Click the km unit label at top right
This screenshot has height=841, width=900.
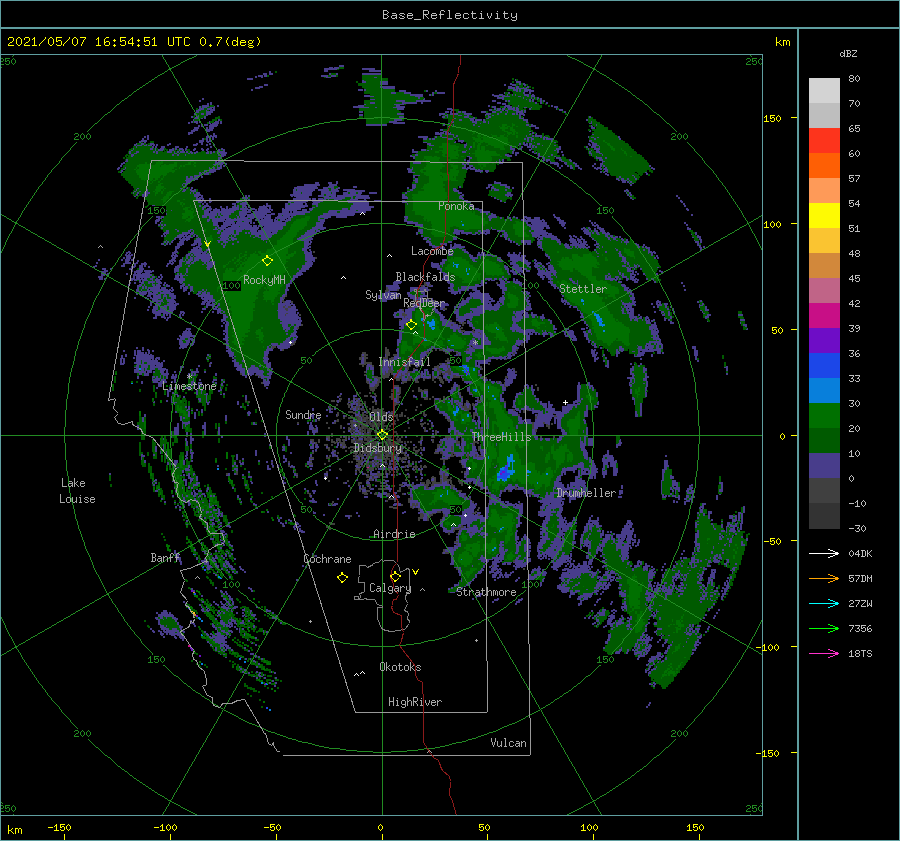point(782,42)
